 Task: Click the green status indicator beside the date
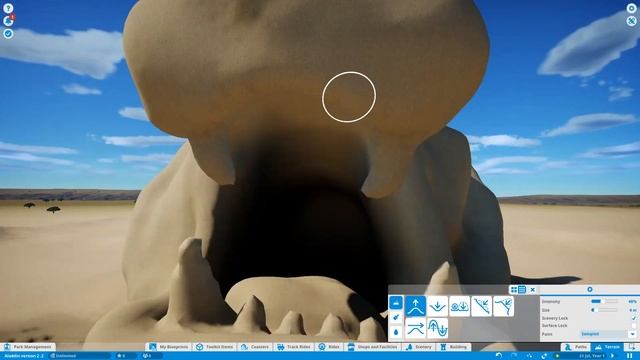558,356
